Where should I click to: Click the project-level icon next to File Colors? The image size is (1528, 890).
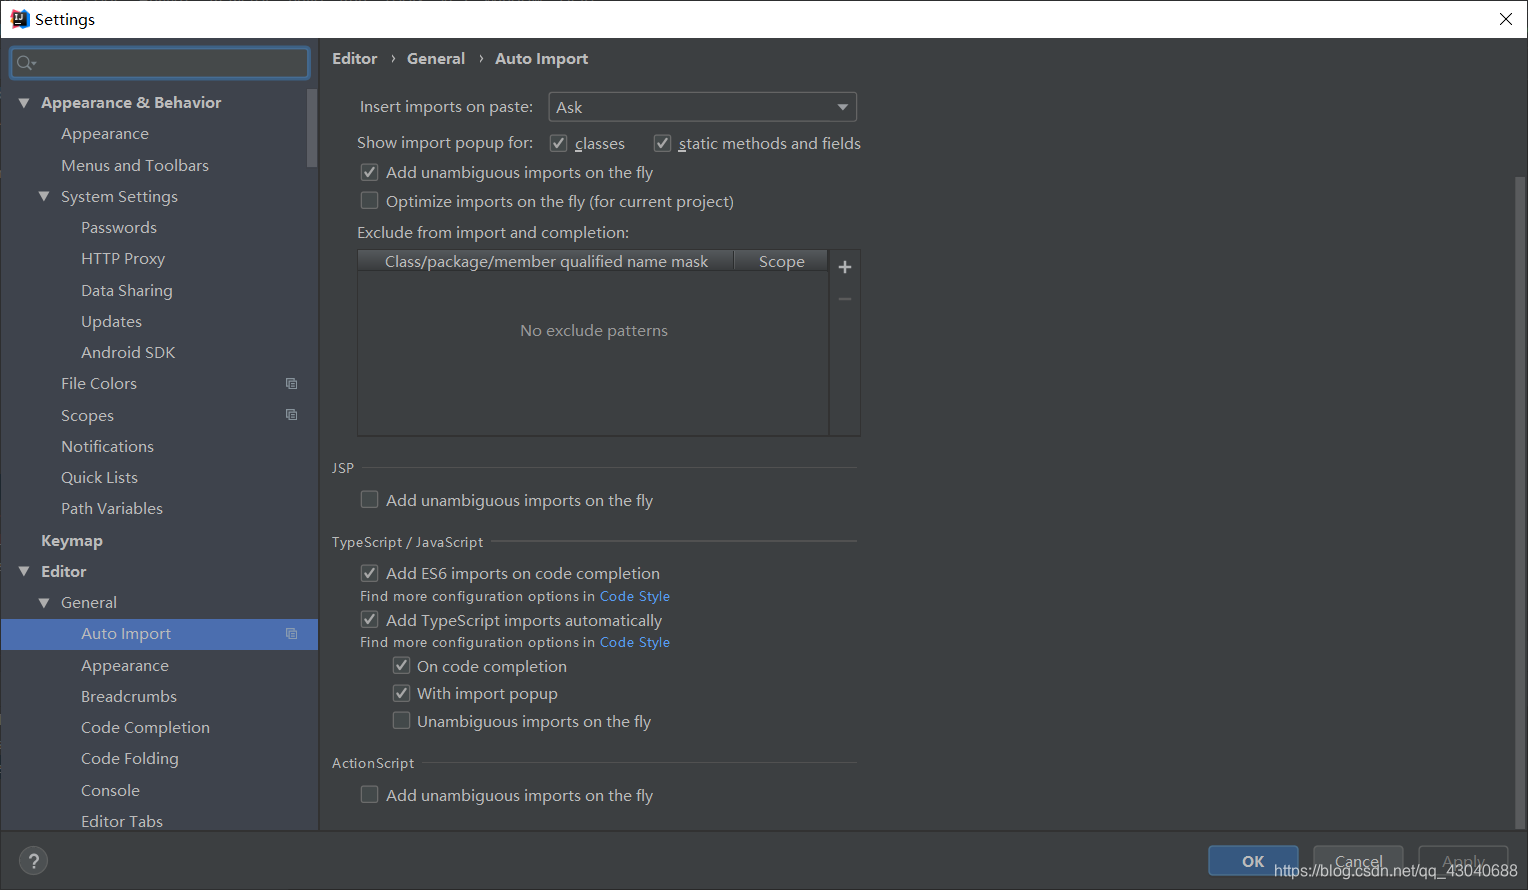pyautogui.click(x=292, y=383)
